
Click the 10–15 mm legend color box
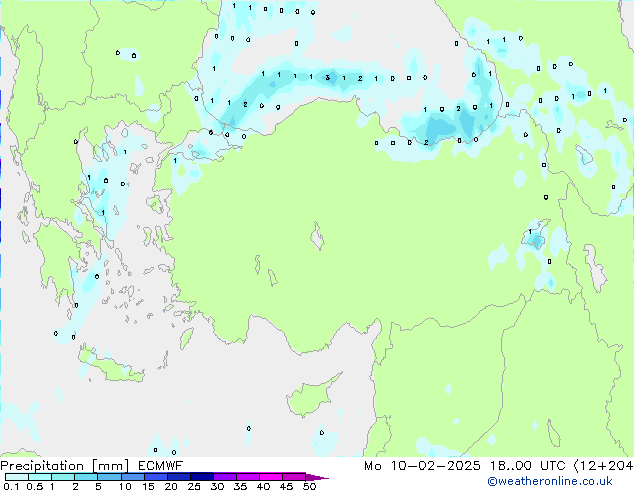133,477
